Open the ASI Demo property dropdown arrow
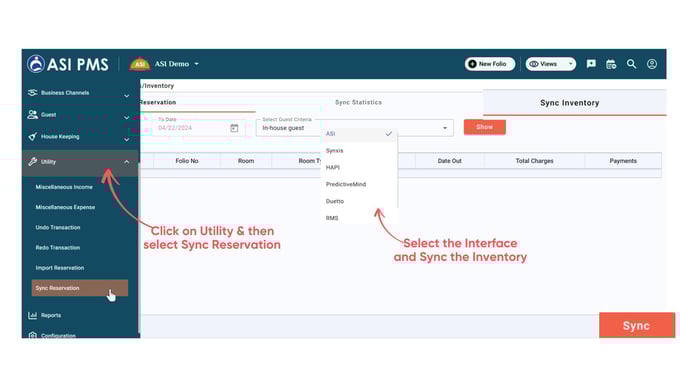This screenshot has height=387, width=688. [197, 64]
